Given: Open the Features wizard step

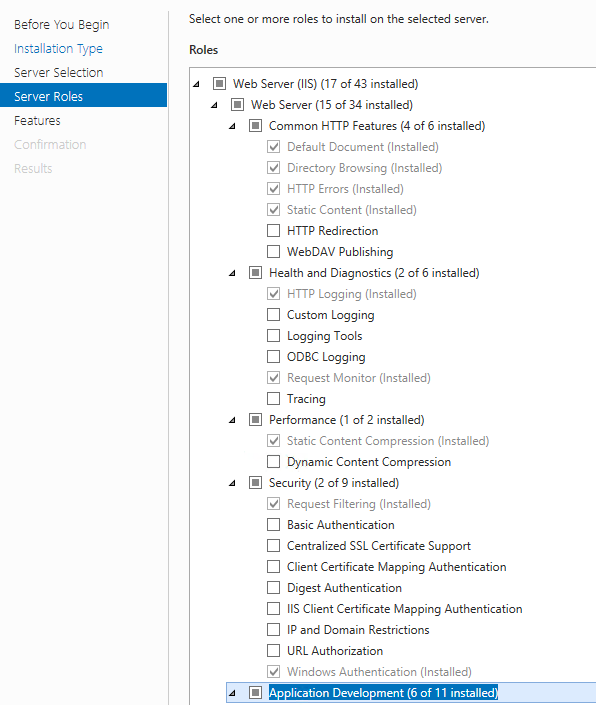Looking at the screenshot, I should coord(37,120).
